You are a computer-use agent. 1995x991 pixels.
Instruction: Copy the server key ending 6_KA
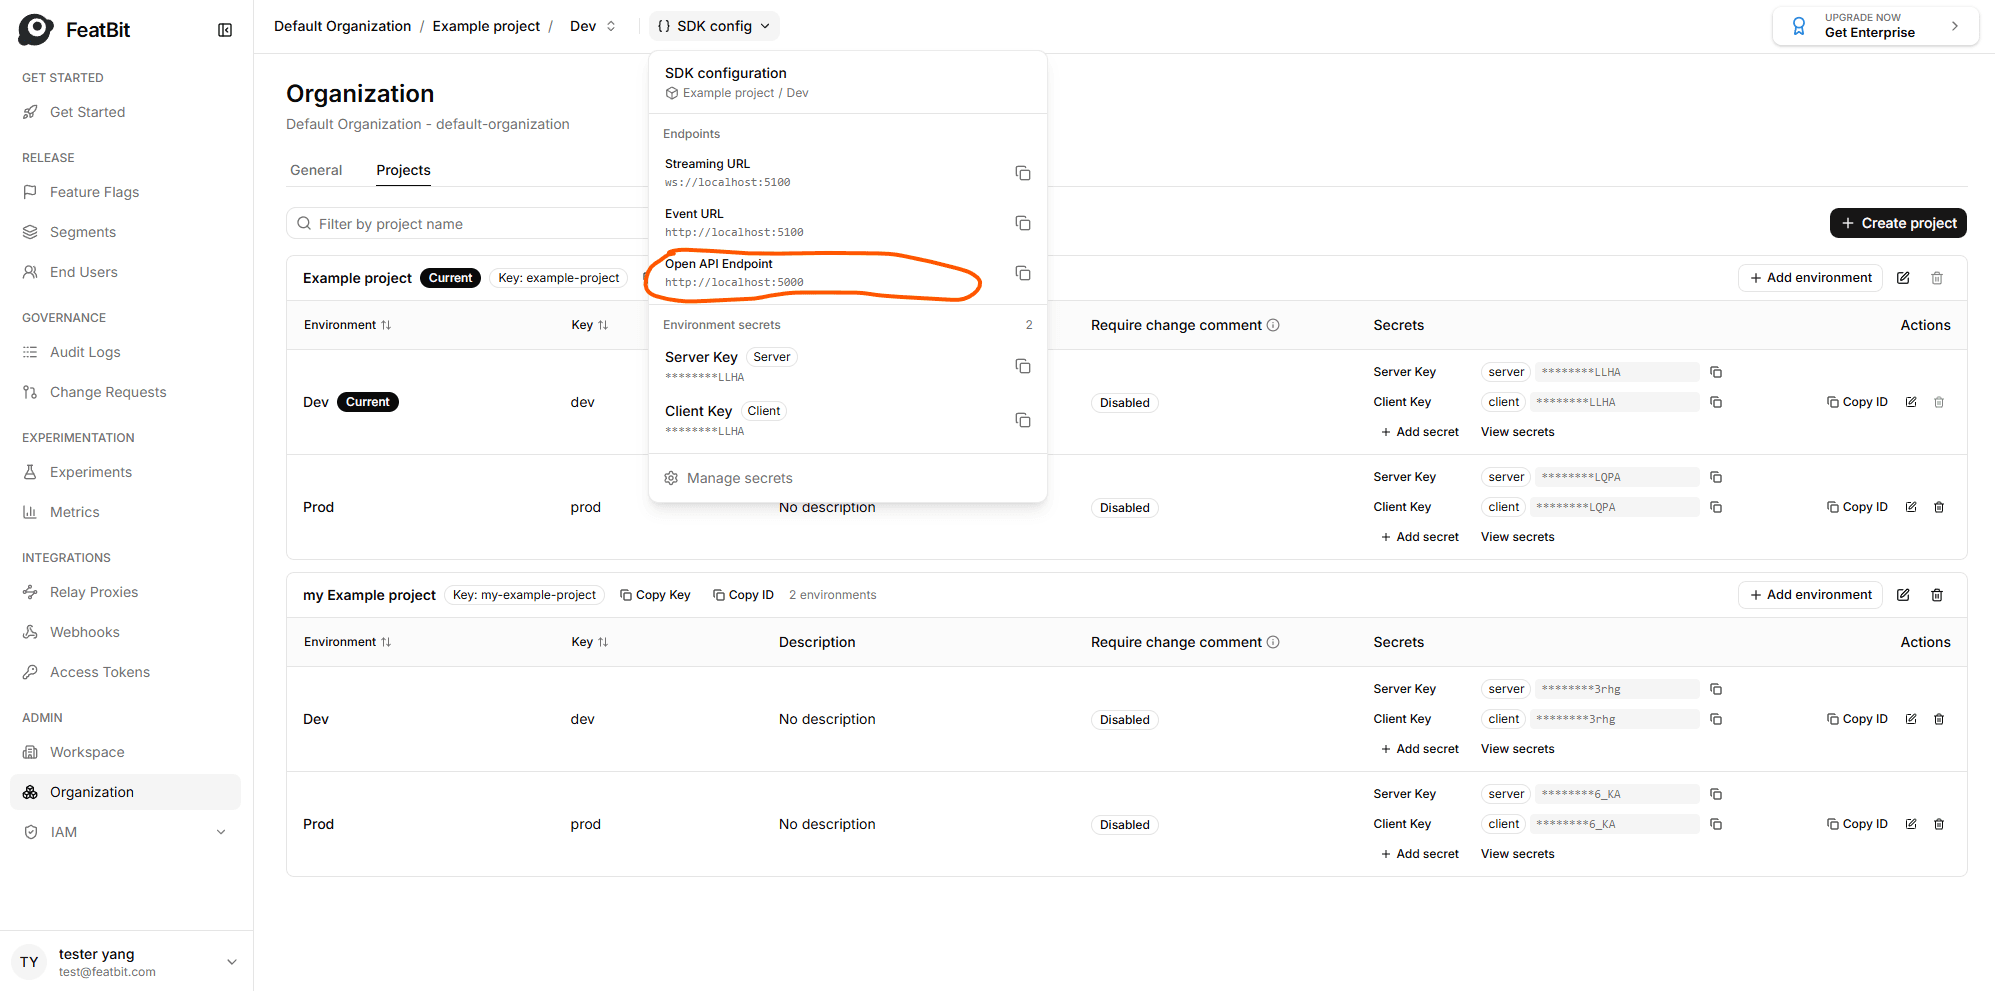coord(1716,794)
